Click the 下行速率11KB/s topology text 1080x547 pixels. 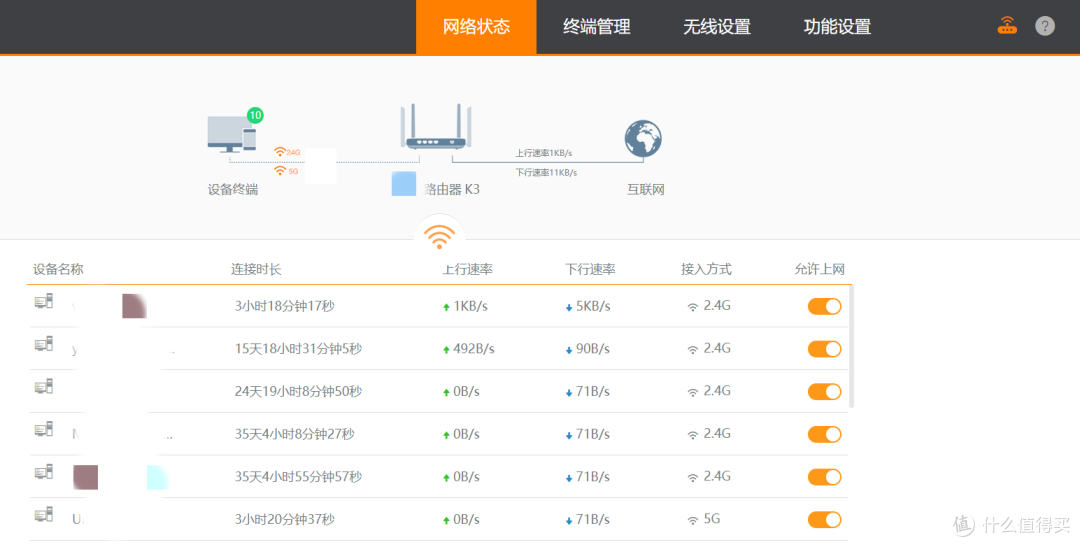coord(546,172)
